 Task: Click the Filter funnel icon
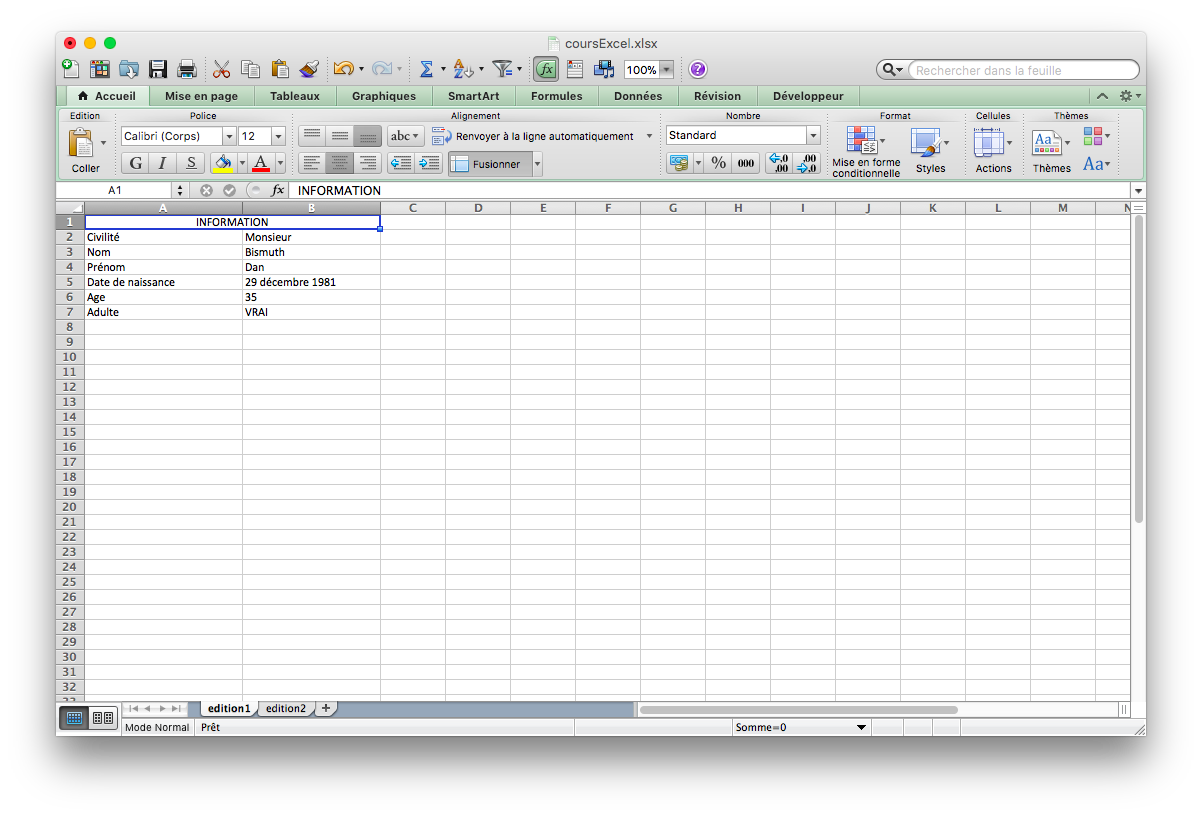[502, 69]
